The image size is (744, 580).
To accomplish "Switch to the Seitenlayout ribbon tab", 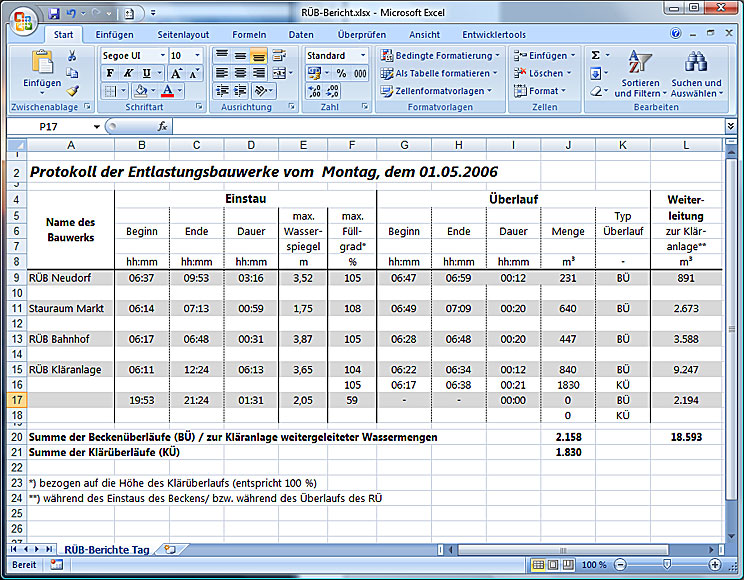I will tap(183, 35).
